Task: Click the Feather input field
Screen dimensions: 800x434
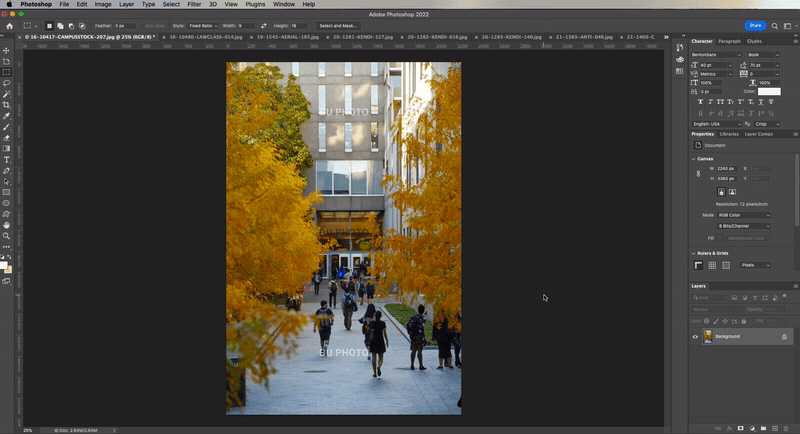Action: tap(125, 25)
